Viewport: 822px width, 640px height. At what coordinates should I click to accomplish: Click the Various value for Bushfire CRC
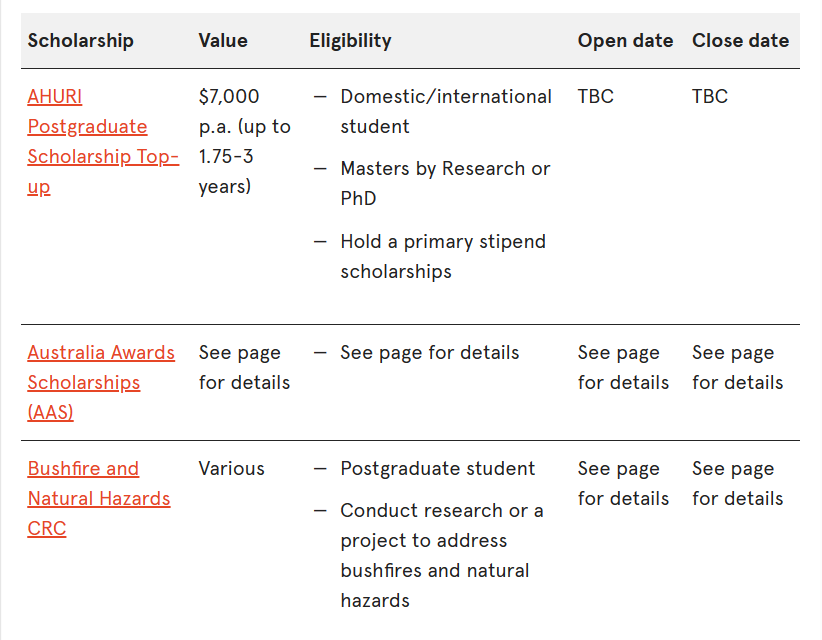(x=231, y=469)
